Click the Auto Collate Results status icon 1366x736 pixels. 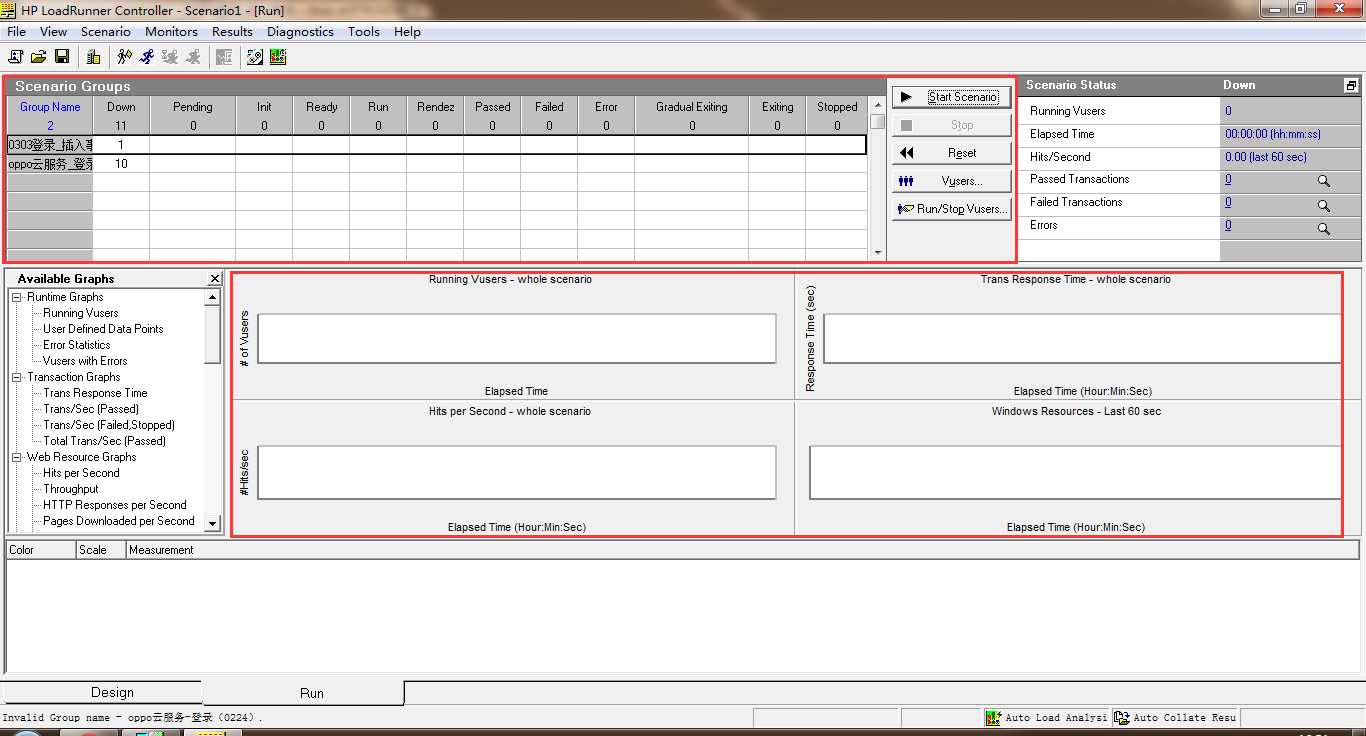click(x=1122, y=718)
